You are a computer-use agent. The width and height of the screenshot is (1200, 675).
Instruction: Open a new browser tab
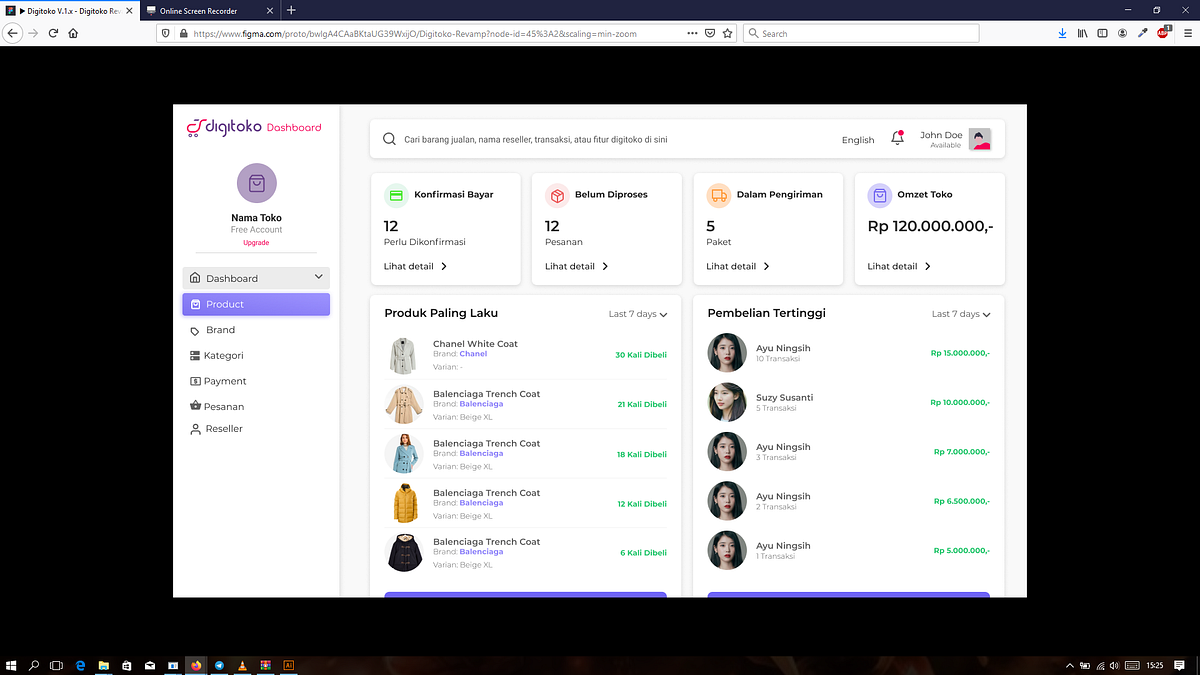pos(291,10)
